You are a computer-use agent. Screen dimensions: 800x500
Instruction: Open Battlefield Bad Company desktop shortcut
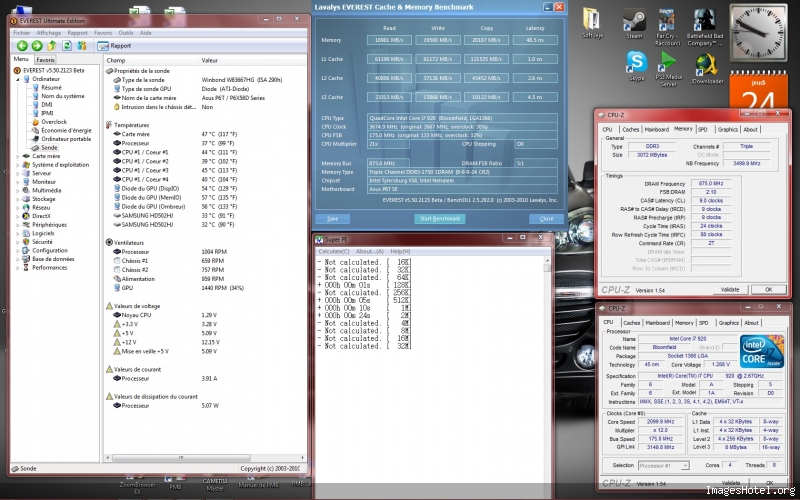coord(707,18)
